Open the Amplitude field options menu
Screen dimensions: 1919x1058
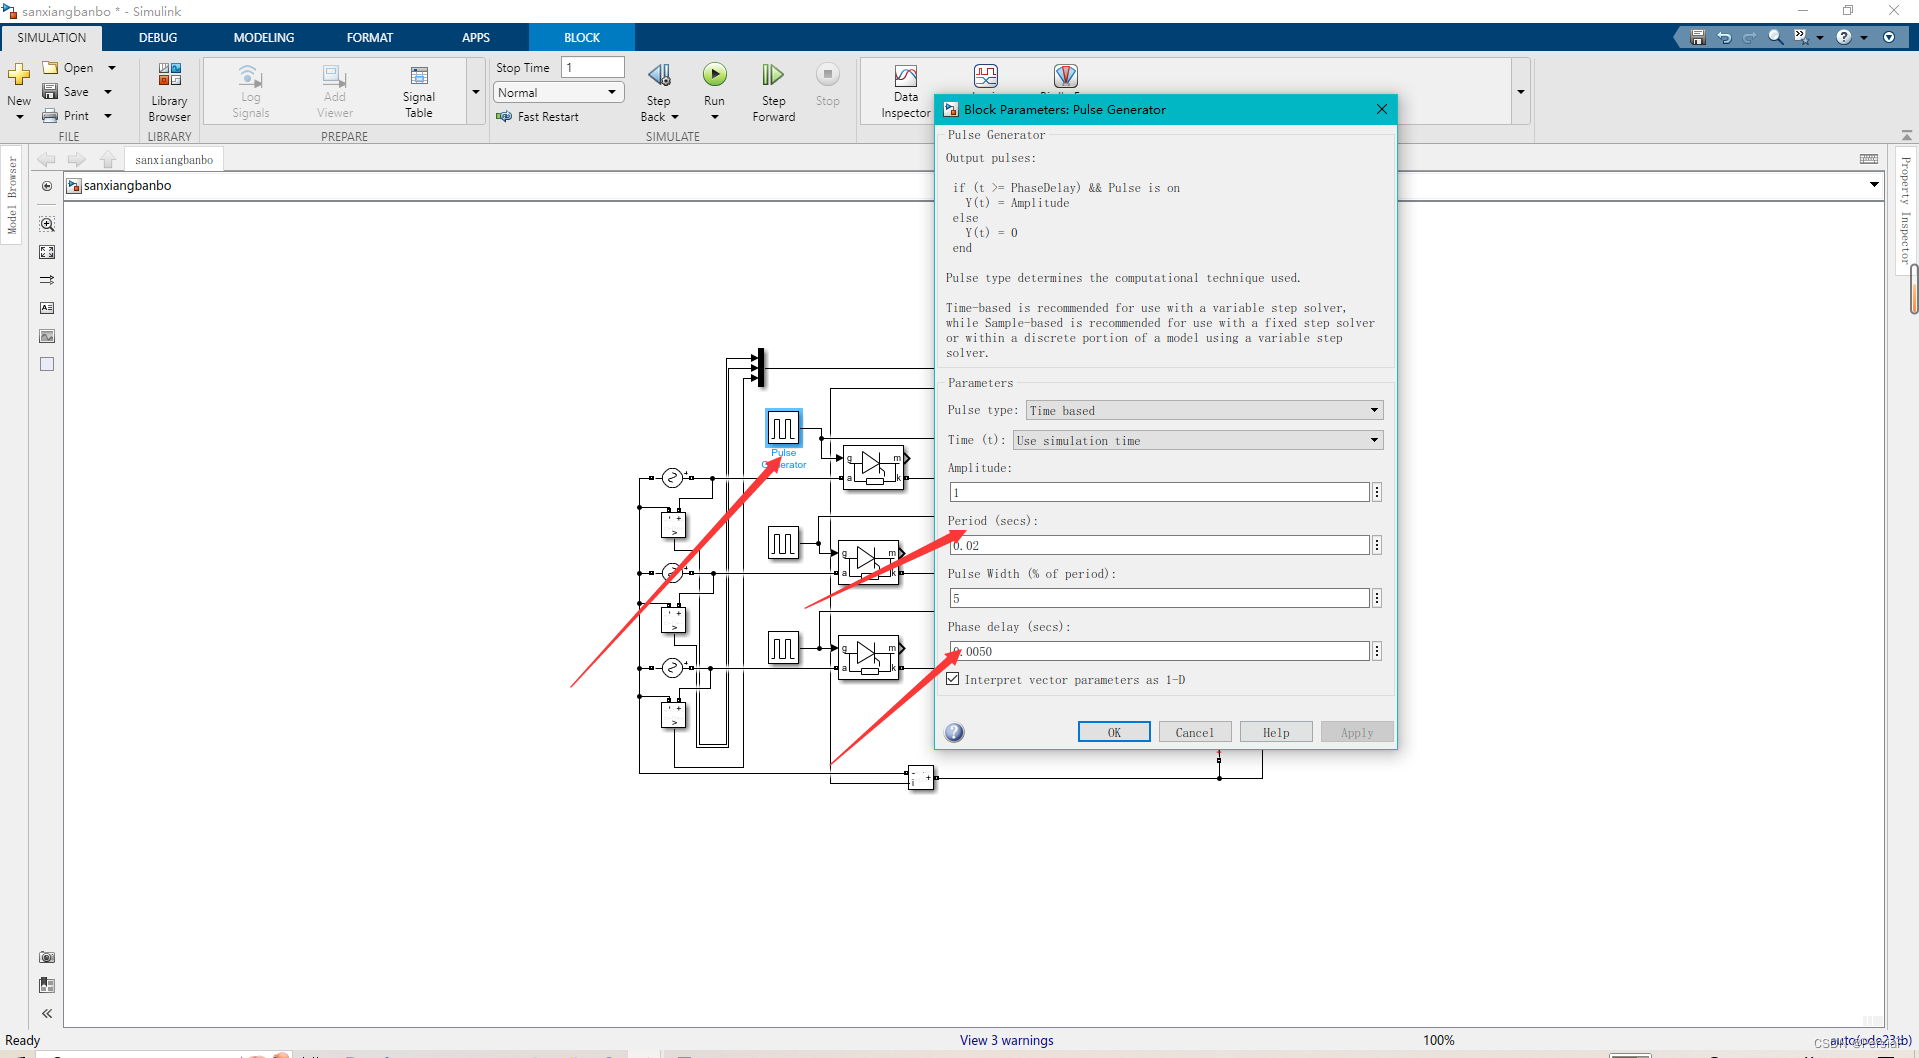(1377, 492)
